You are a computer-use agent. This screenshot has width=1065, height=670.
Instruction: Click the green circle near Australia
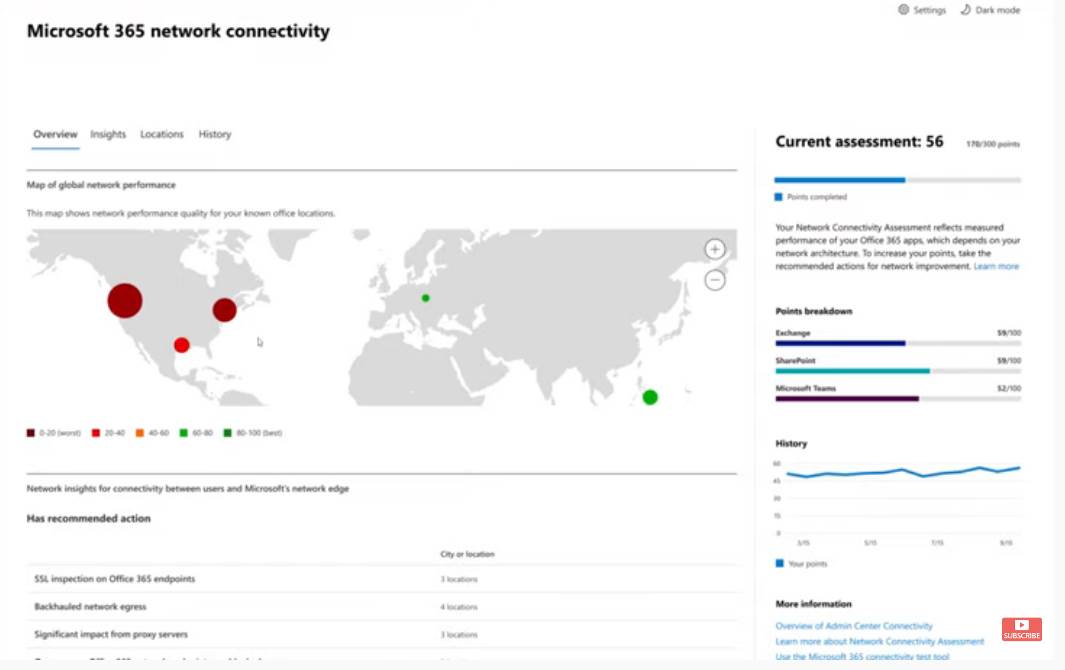coord(650,397)
